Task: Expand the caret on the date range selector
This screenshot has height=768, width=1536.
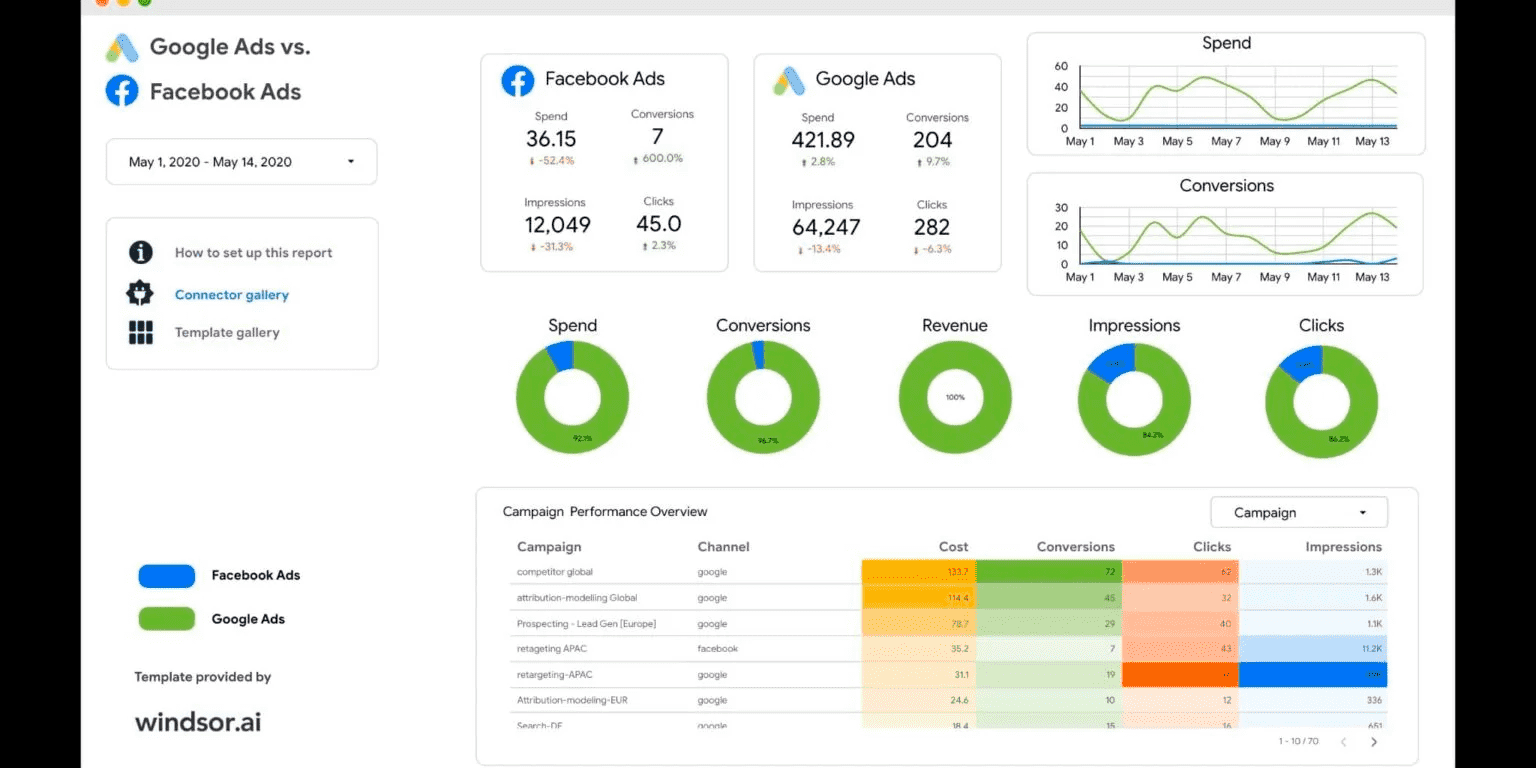Action: click(x=351, y=161)
